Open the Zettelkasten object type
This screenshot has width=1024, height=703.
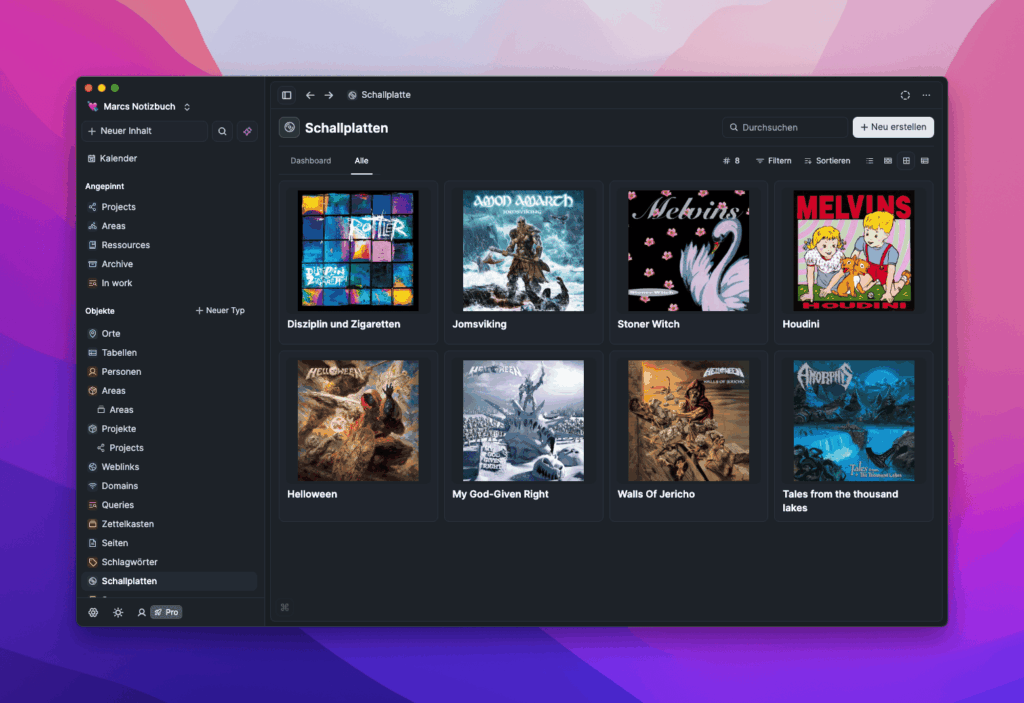[169, 524]
